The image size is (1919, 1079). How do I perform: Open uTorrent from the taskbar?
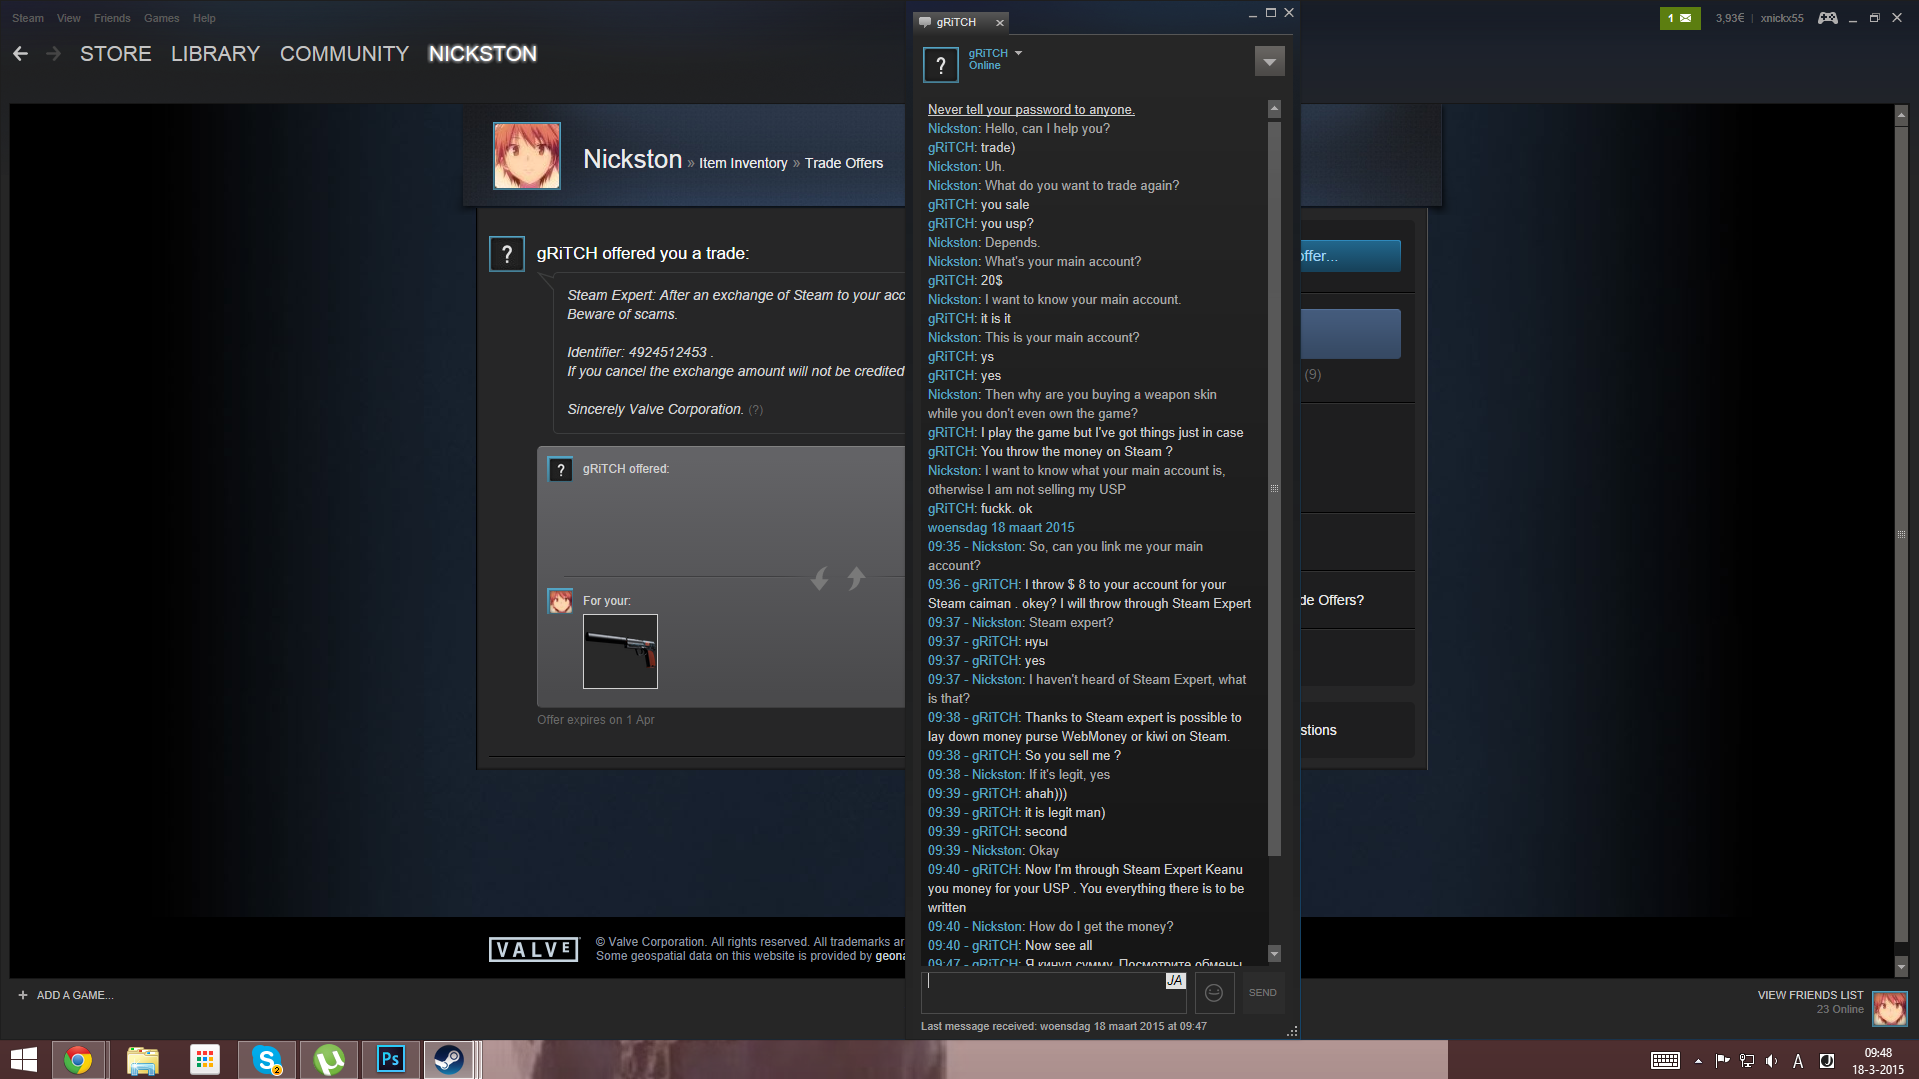329,1060
